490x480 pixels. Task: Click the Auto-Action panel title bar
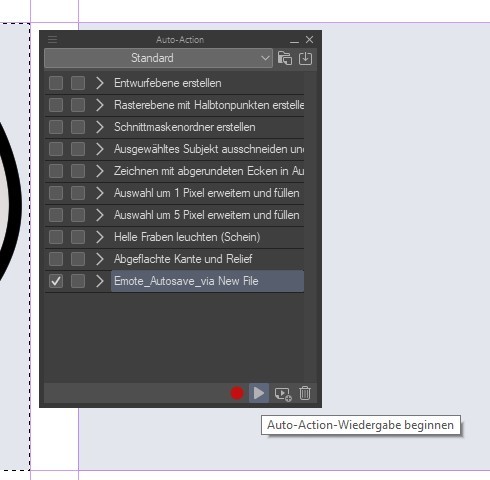[180, 40]
